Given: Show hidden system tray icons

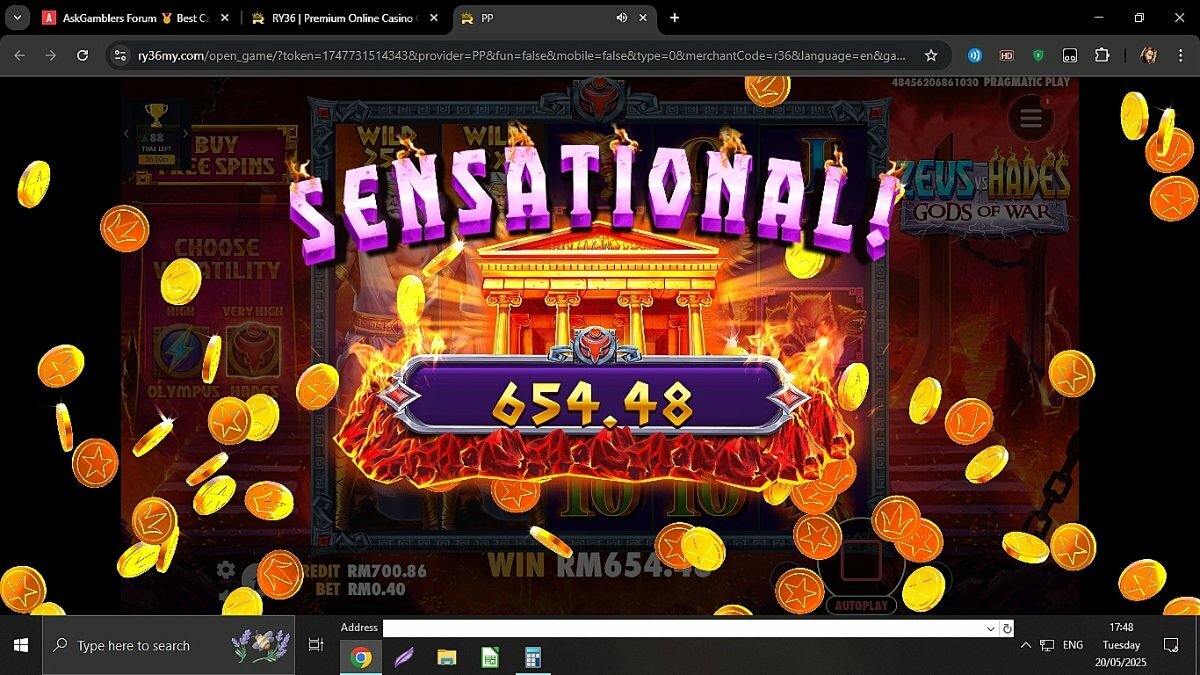Looking at the screenshot, I should [1026, 646].
